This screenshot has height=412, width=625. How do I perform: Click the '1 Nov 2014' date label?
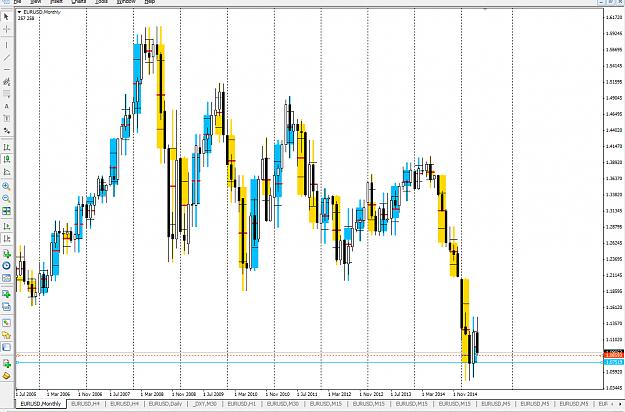pos(465,394)
